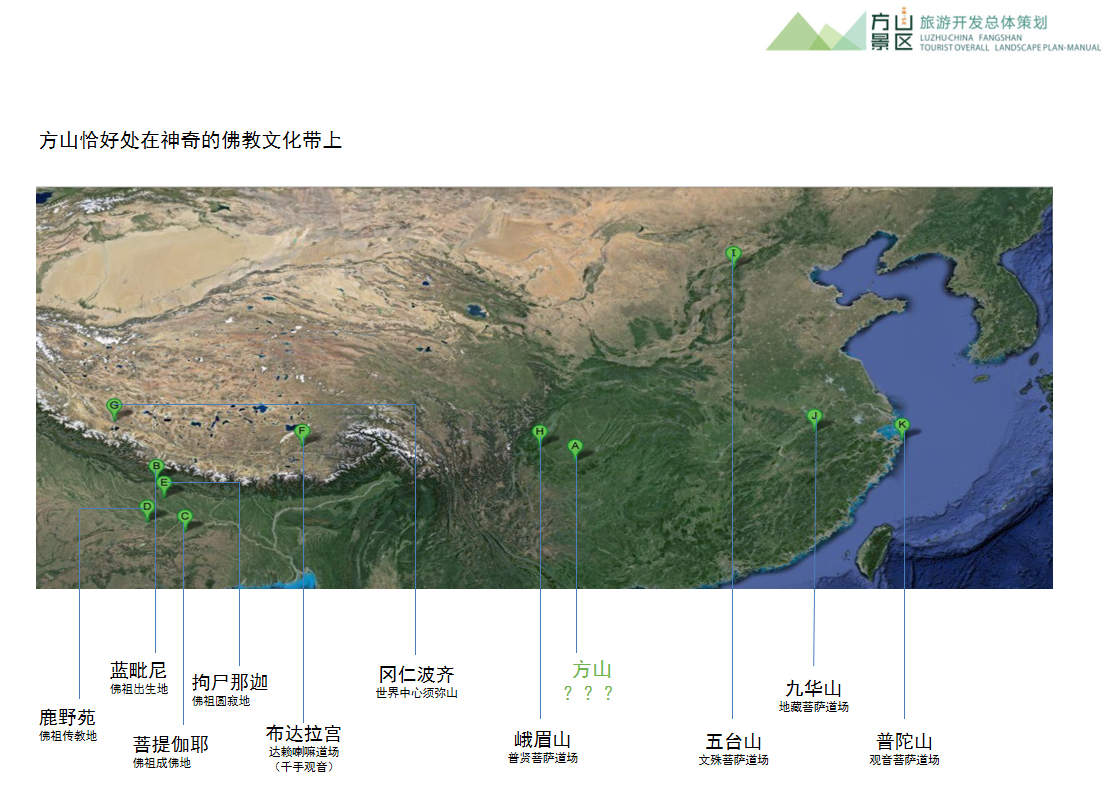Click map marker C near the bottom left
1110x793 pixels.
pos(184,517)
